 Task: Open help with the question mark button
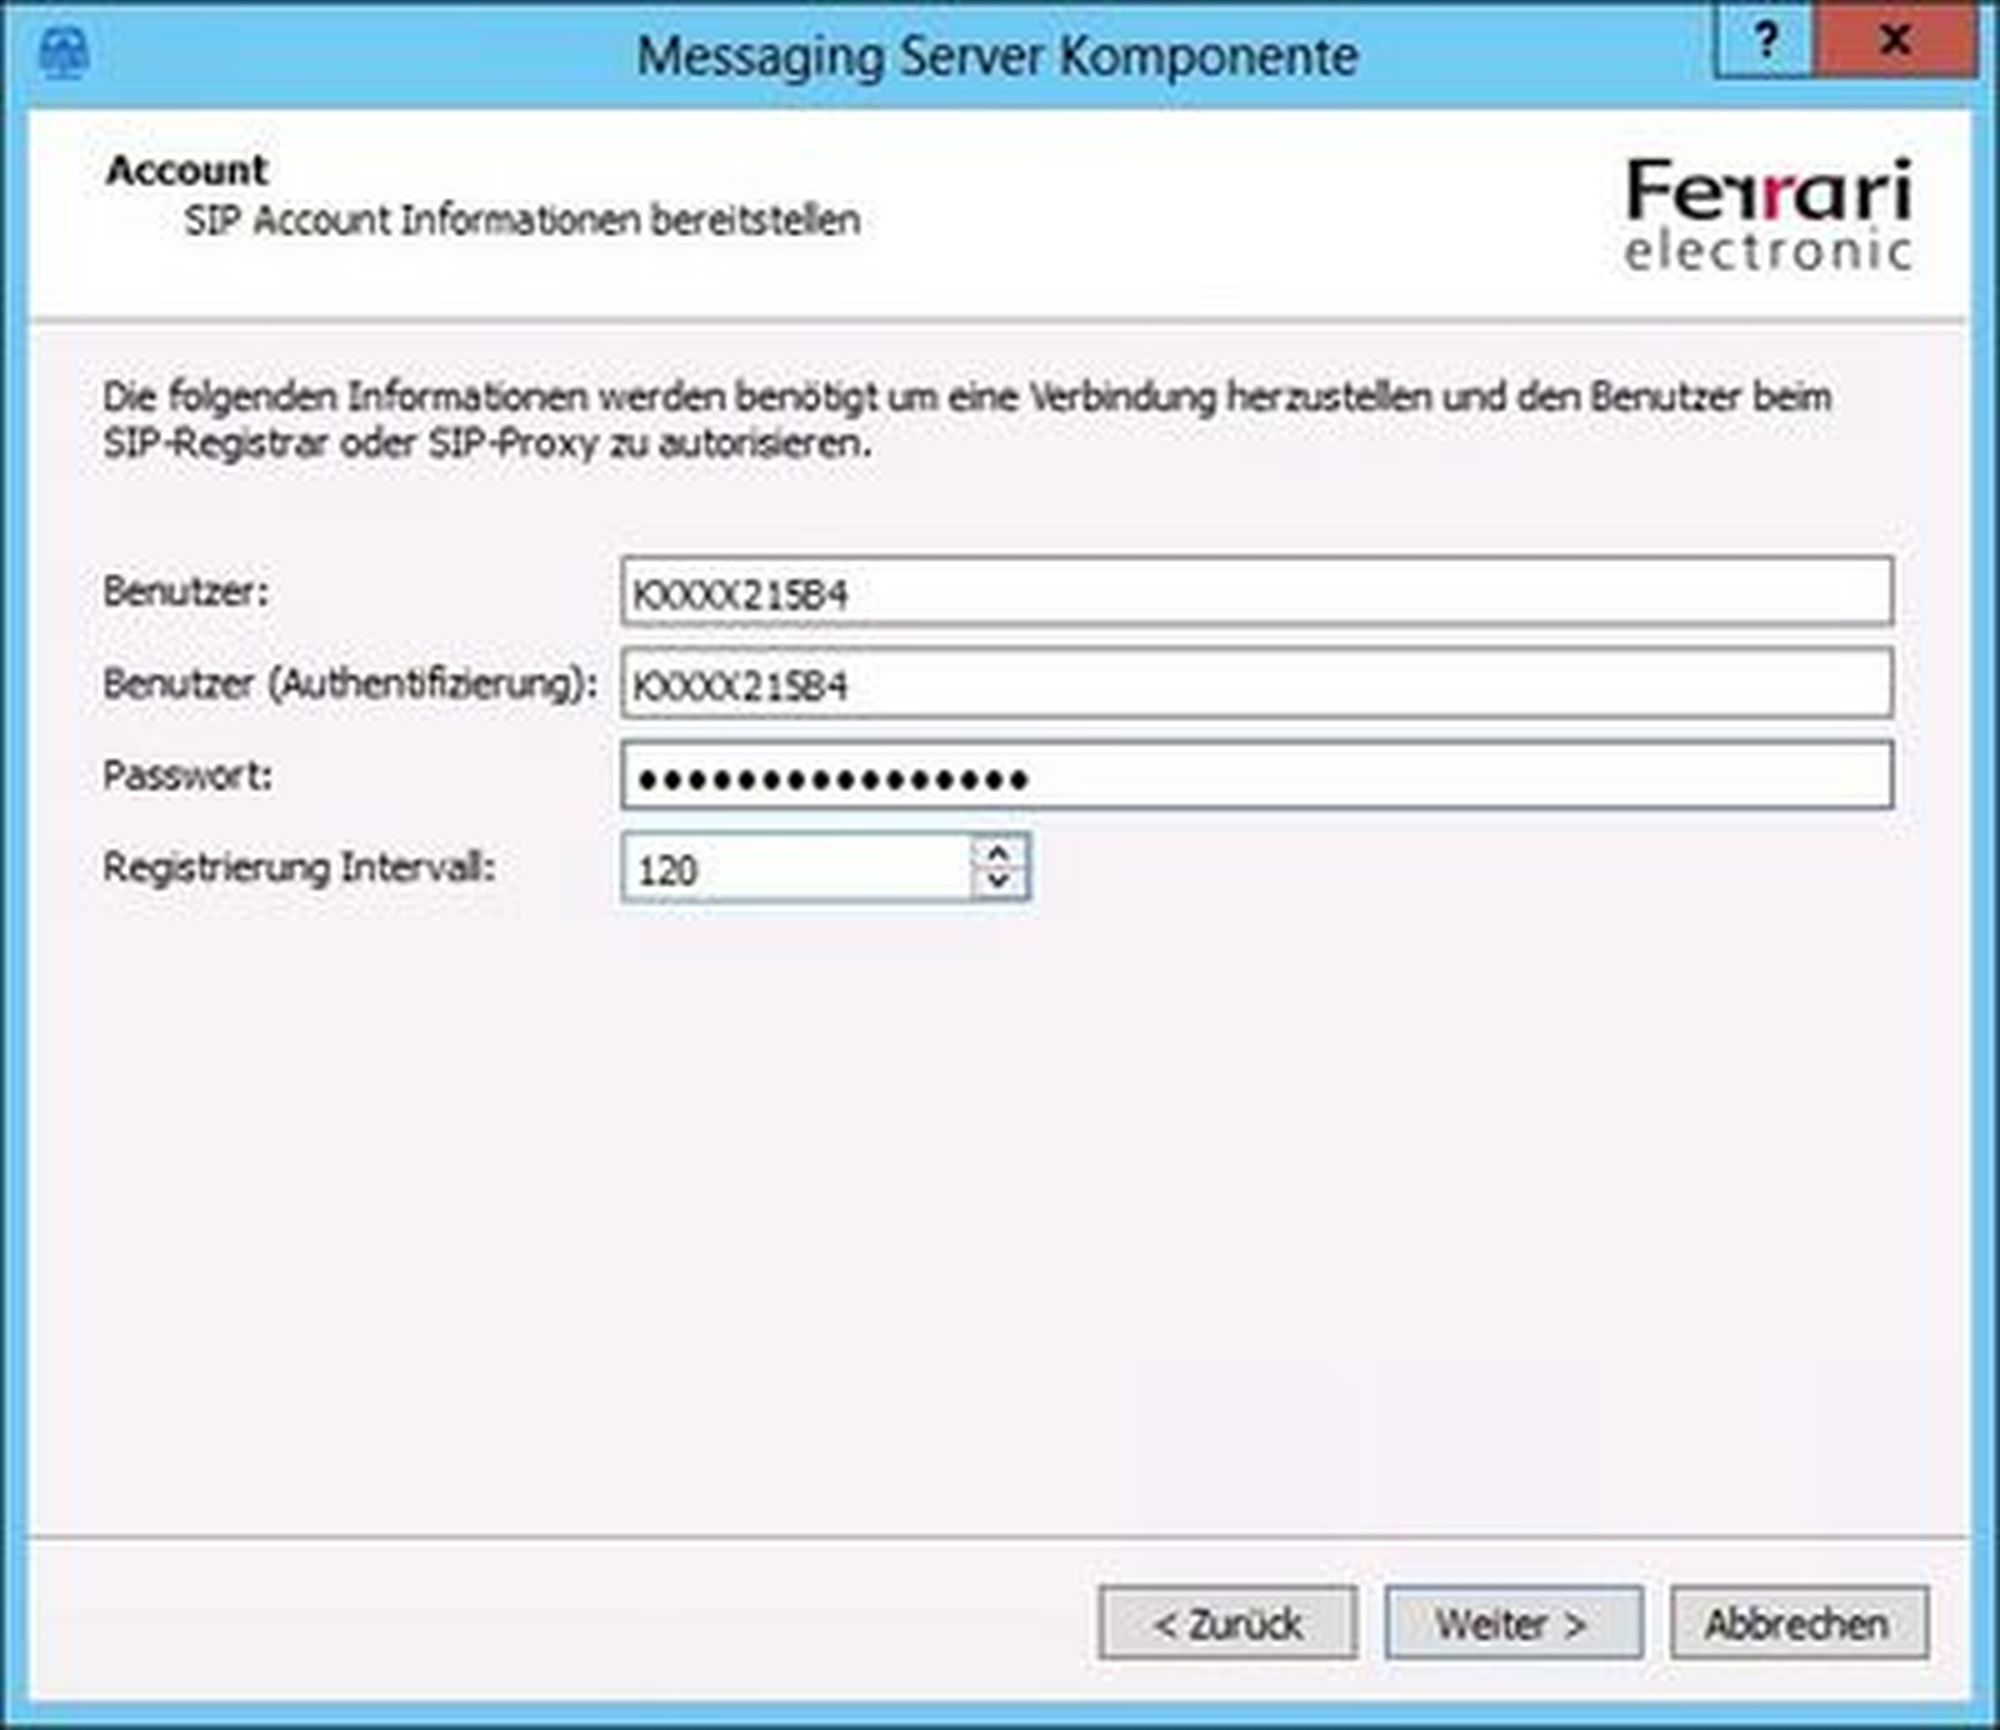[x=1765, y=42]
